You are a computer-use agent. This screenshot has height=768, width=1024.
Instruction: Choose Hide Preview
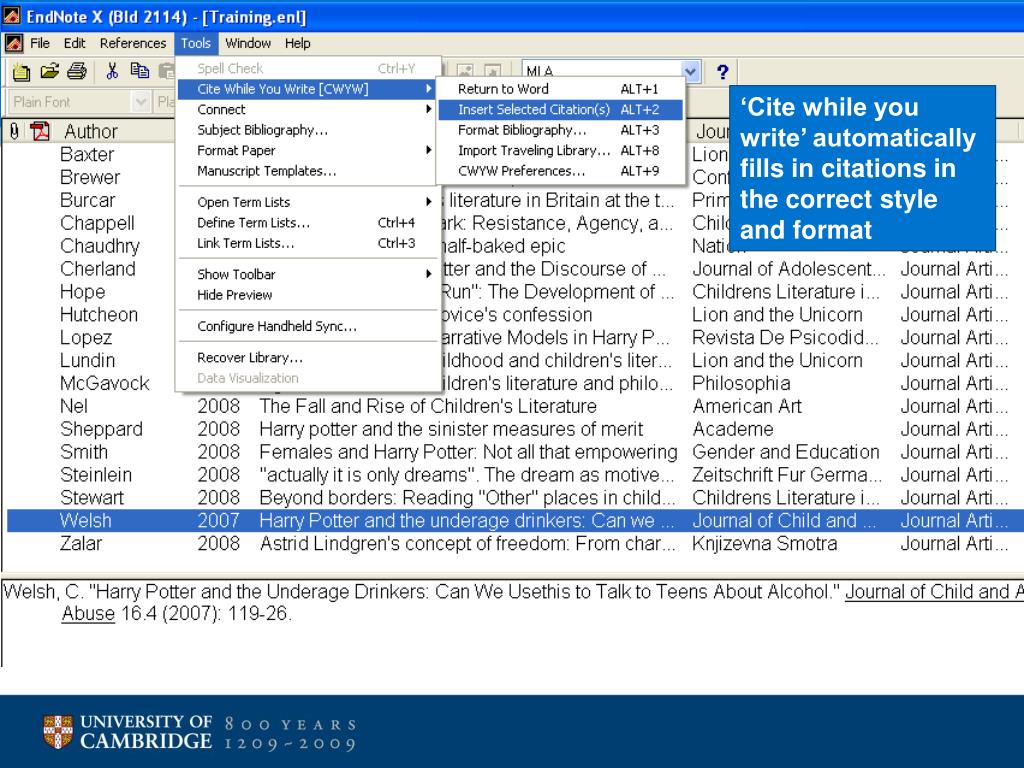[x=307, y=295]
